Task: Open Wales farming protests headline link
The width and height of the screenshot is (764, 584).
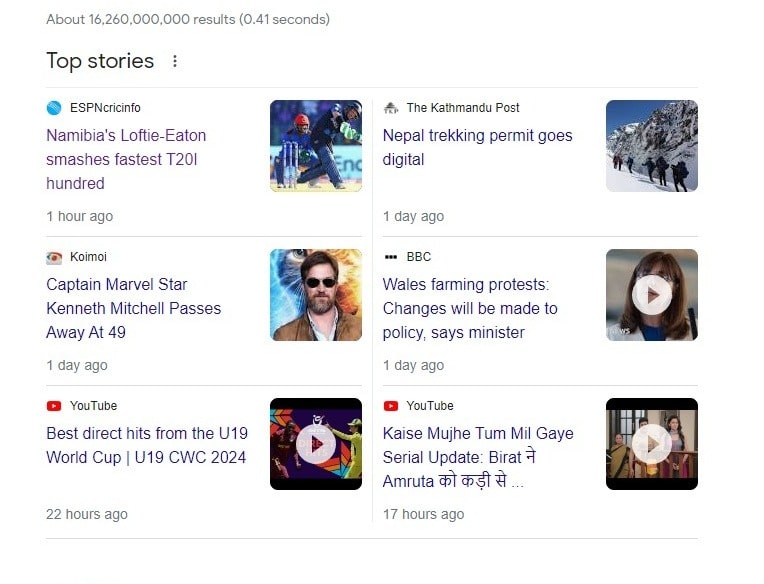Action: point(470,308)
